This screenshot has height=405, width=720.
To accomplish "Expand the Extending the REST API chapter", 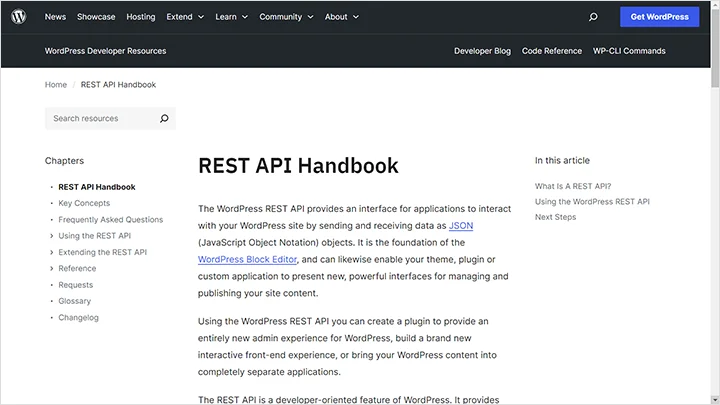I will (x=51, y=252).
